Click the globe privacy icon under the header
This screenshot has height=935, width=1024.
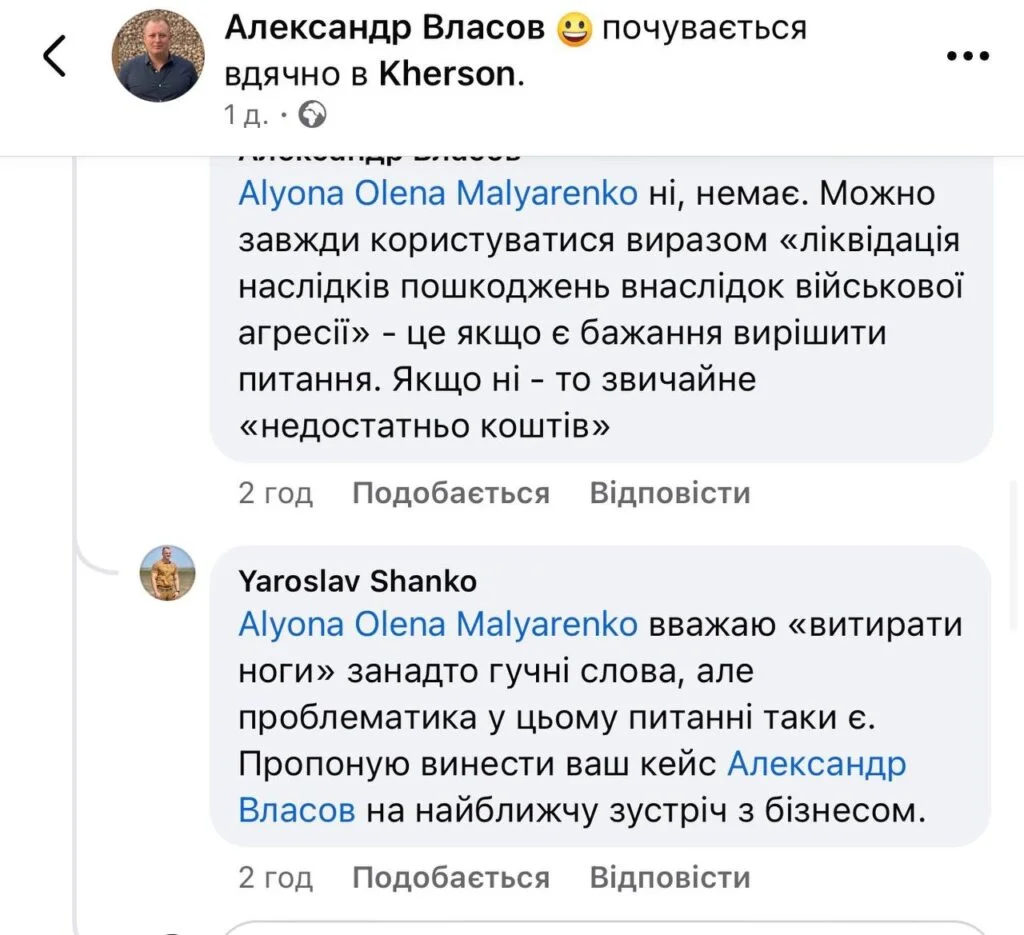[313, 116]
